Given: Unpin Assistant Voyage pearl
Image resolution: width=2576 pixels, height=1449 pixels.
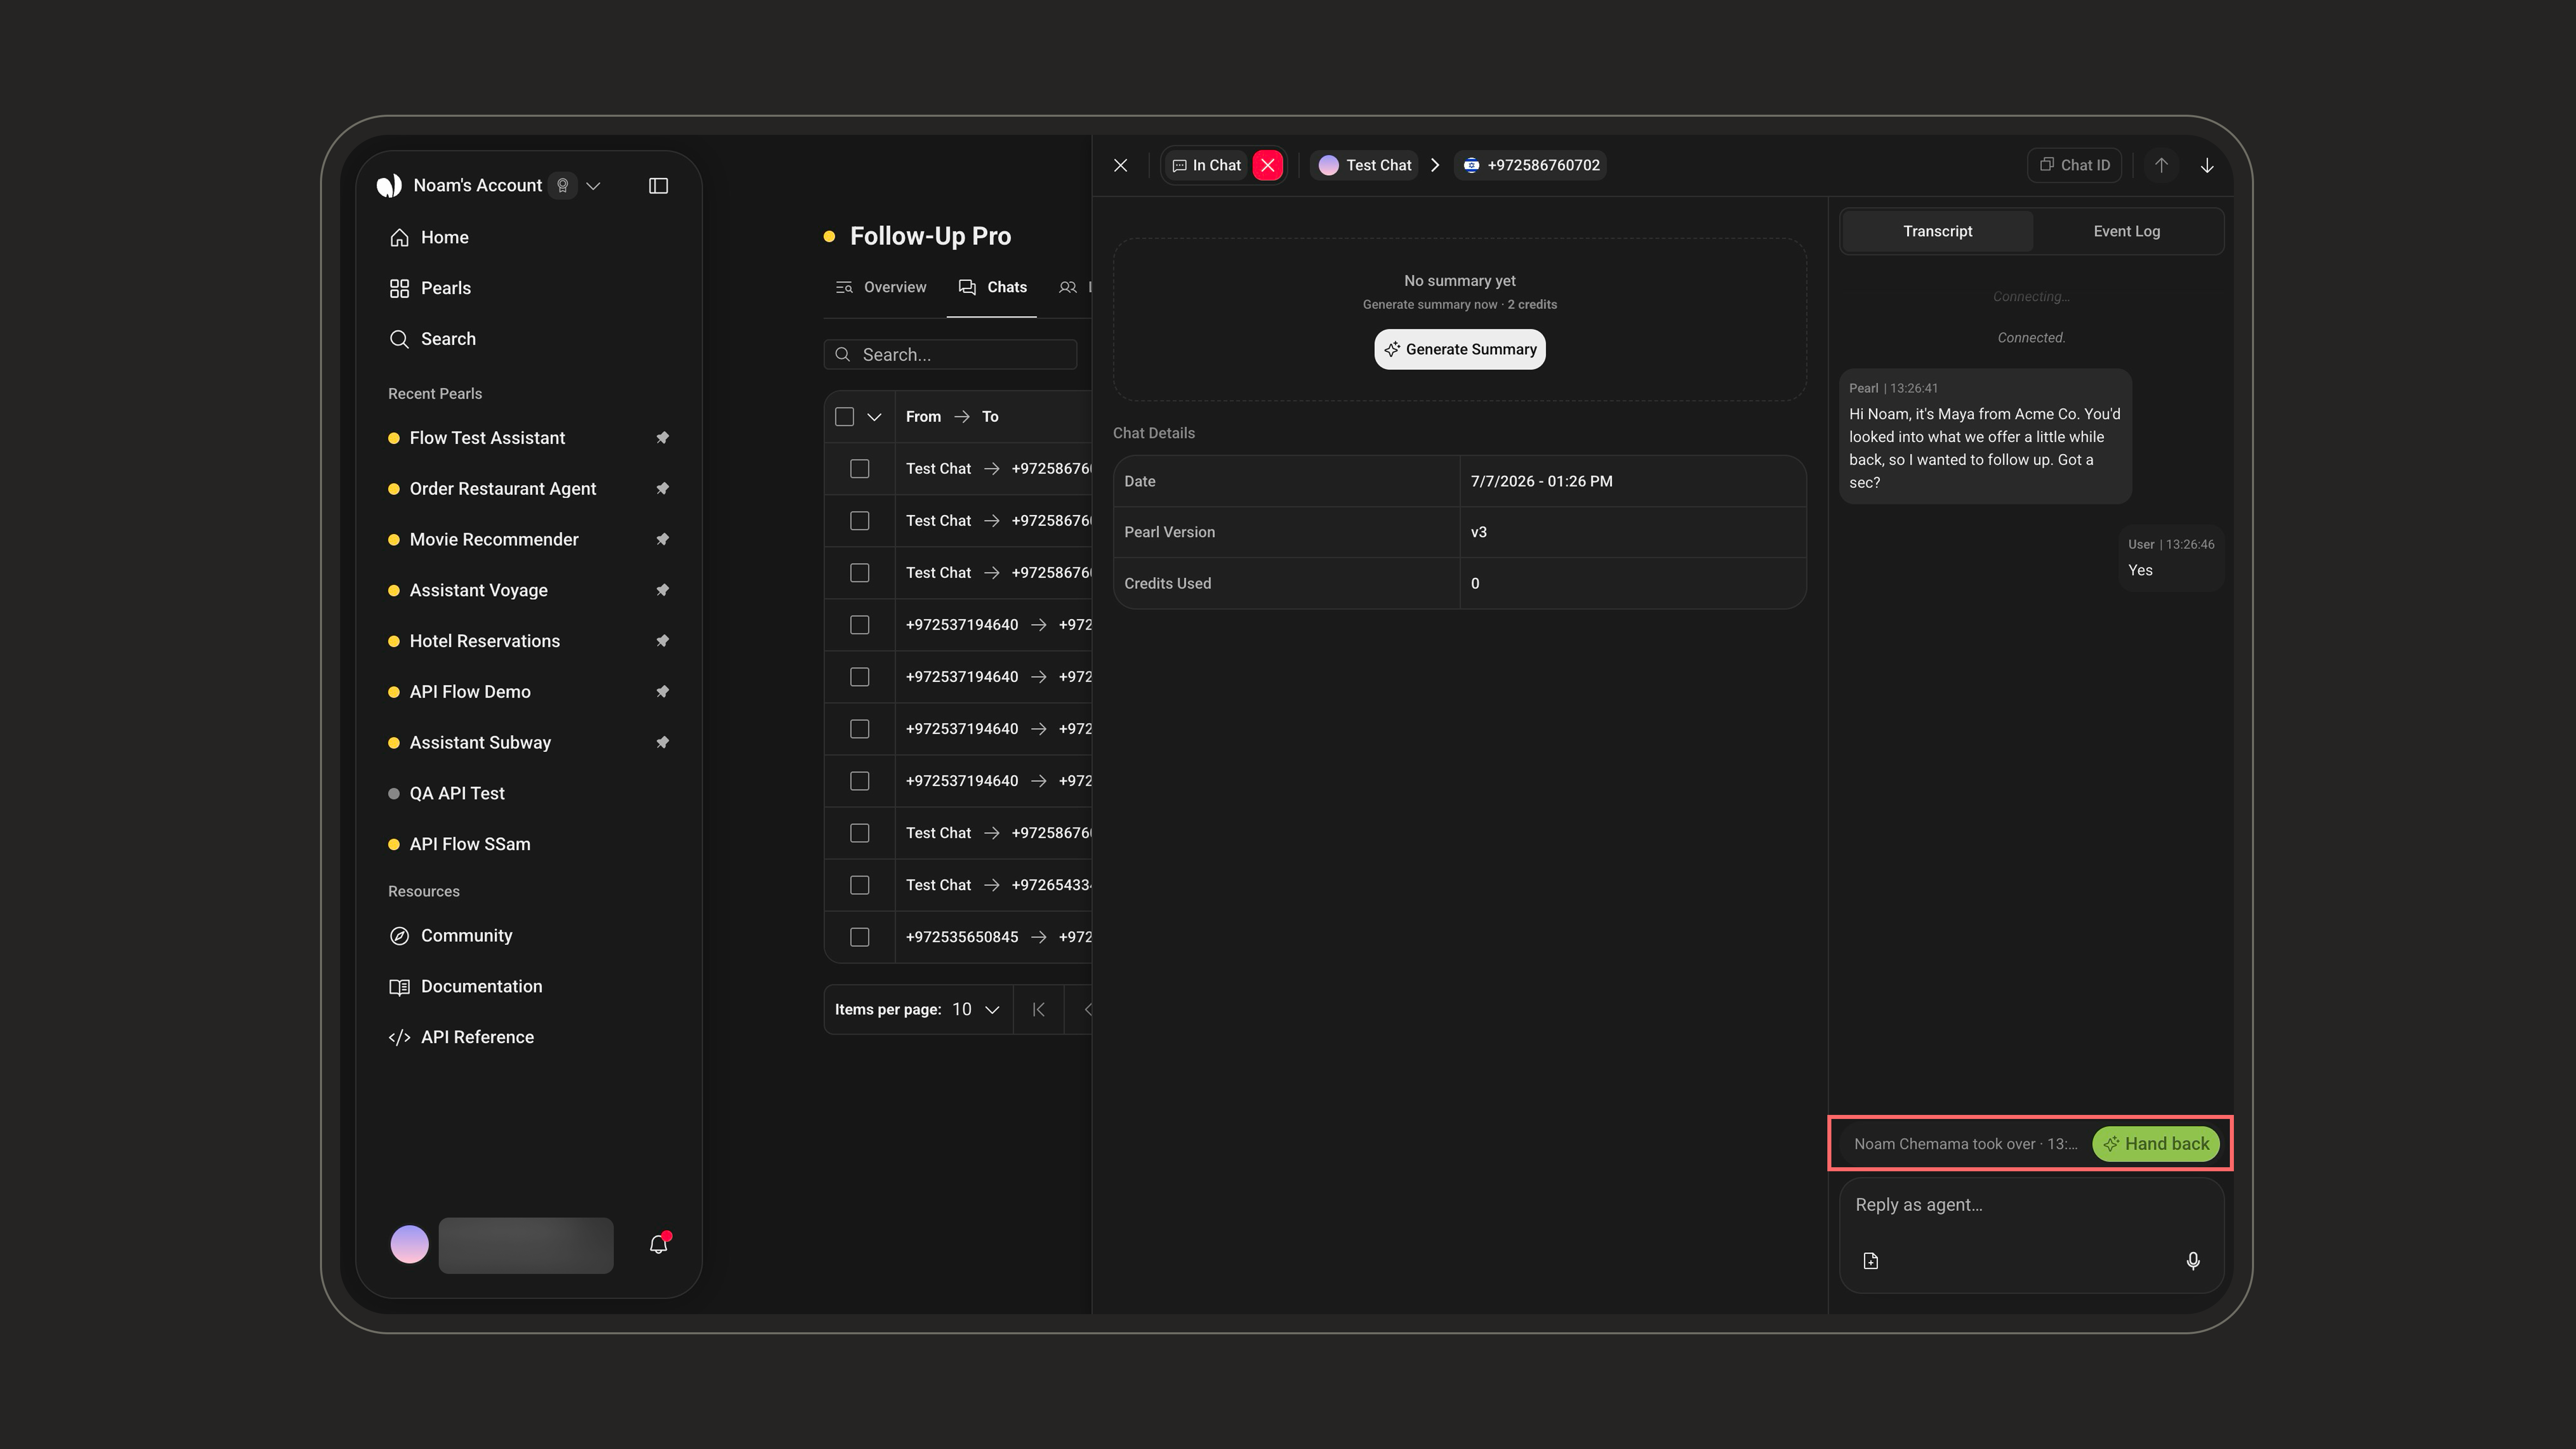Looking at the screenshot, I should tap(662, 590).
